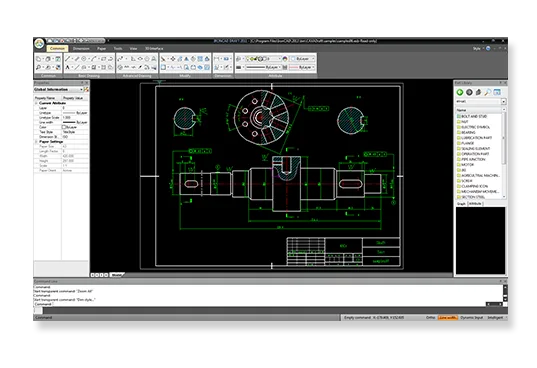
Task: Collapse the Current Attribute section
Action: [x=36, y=103]
